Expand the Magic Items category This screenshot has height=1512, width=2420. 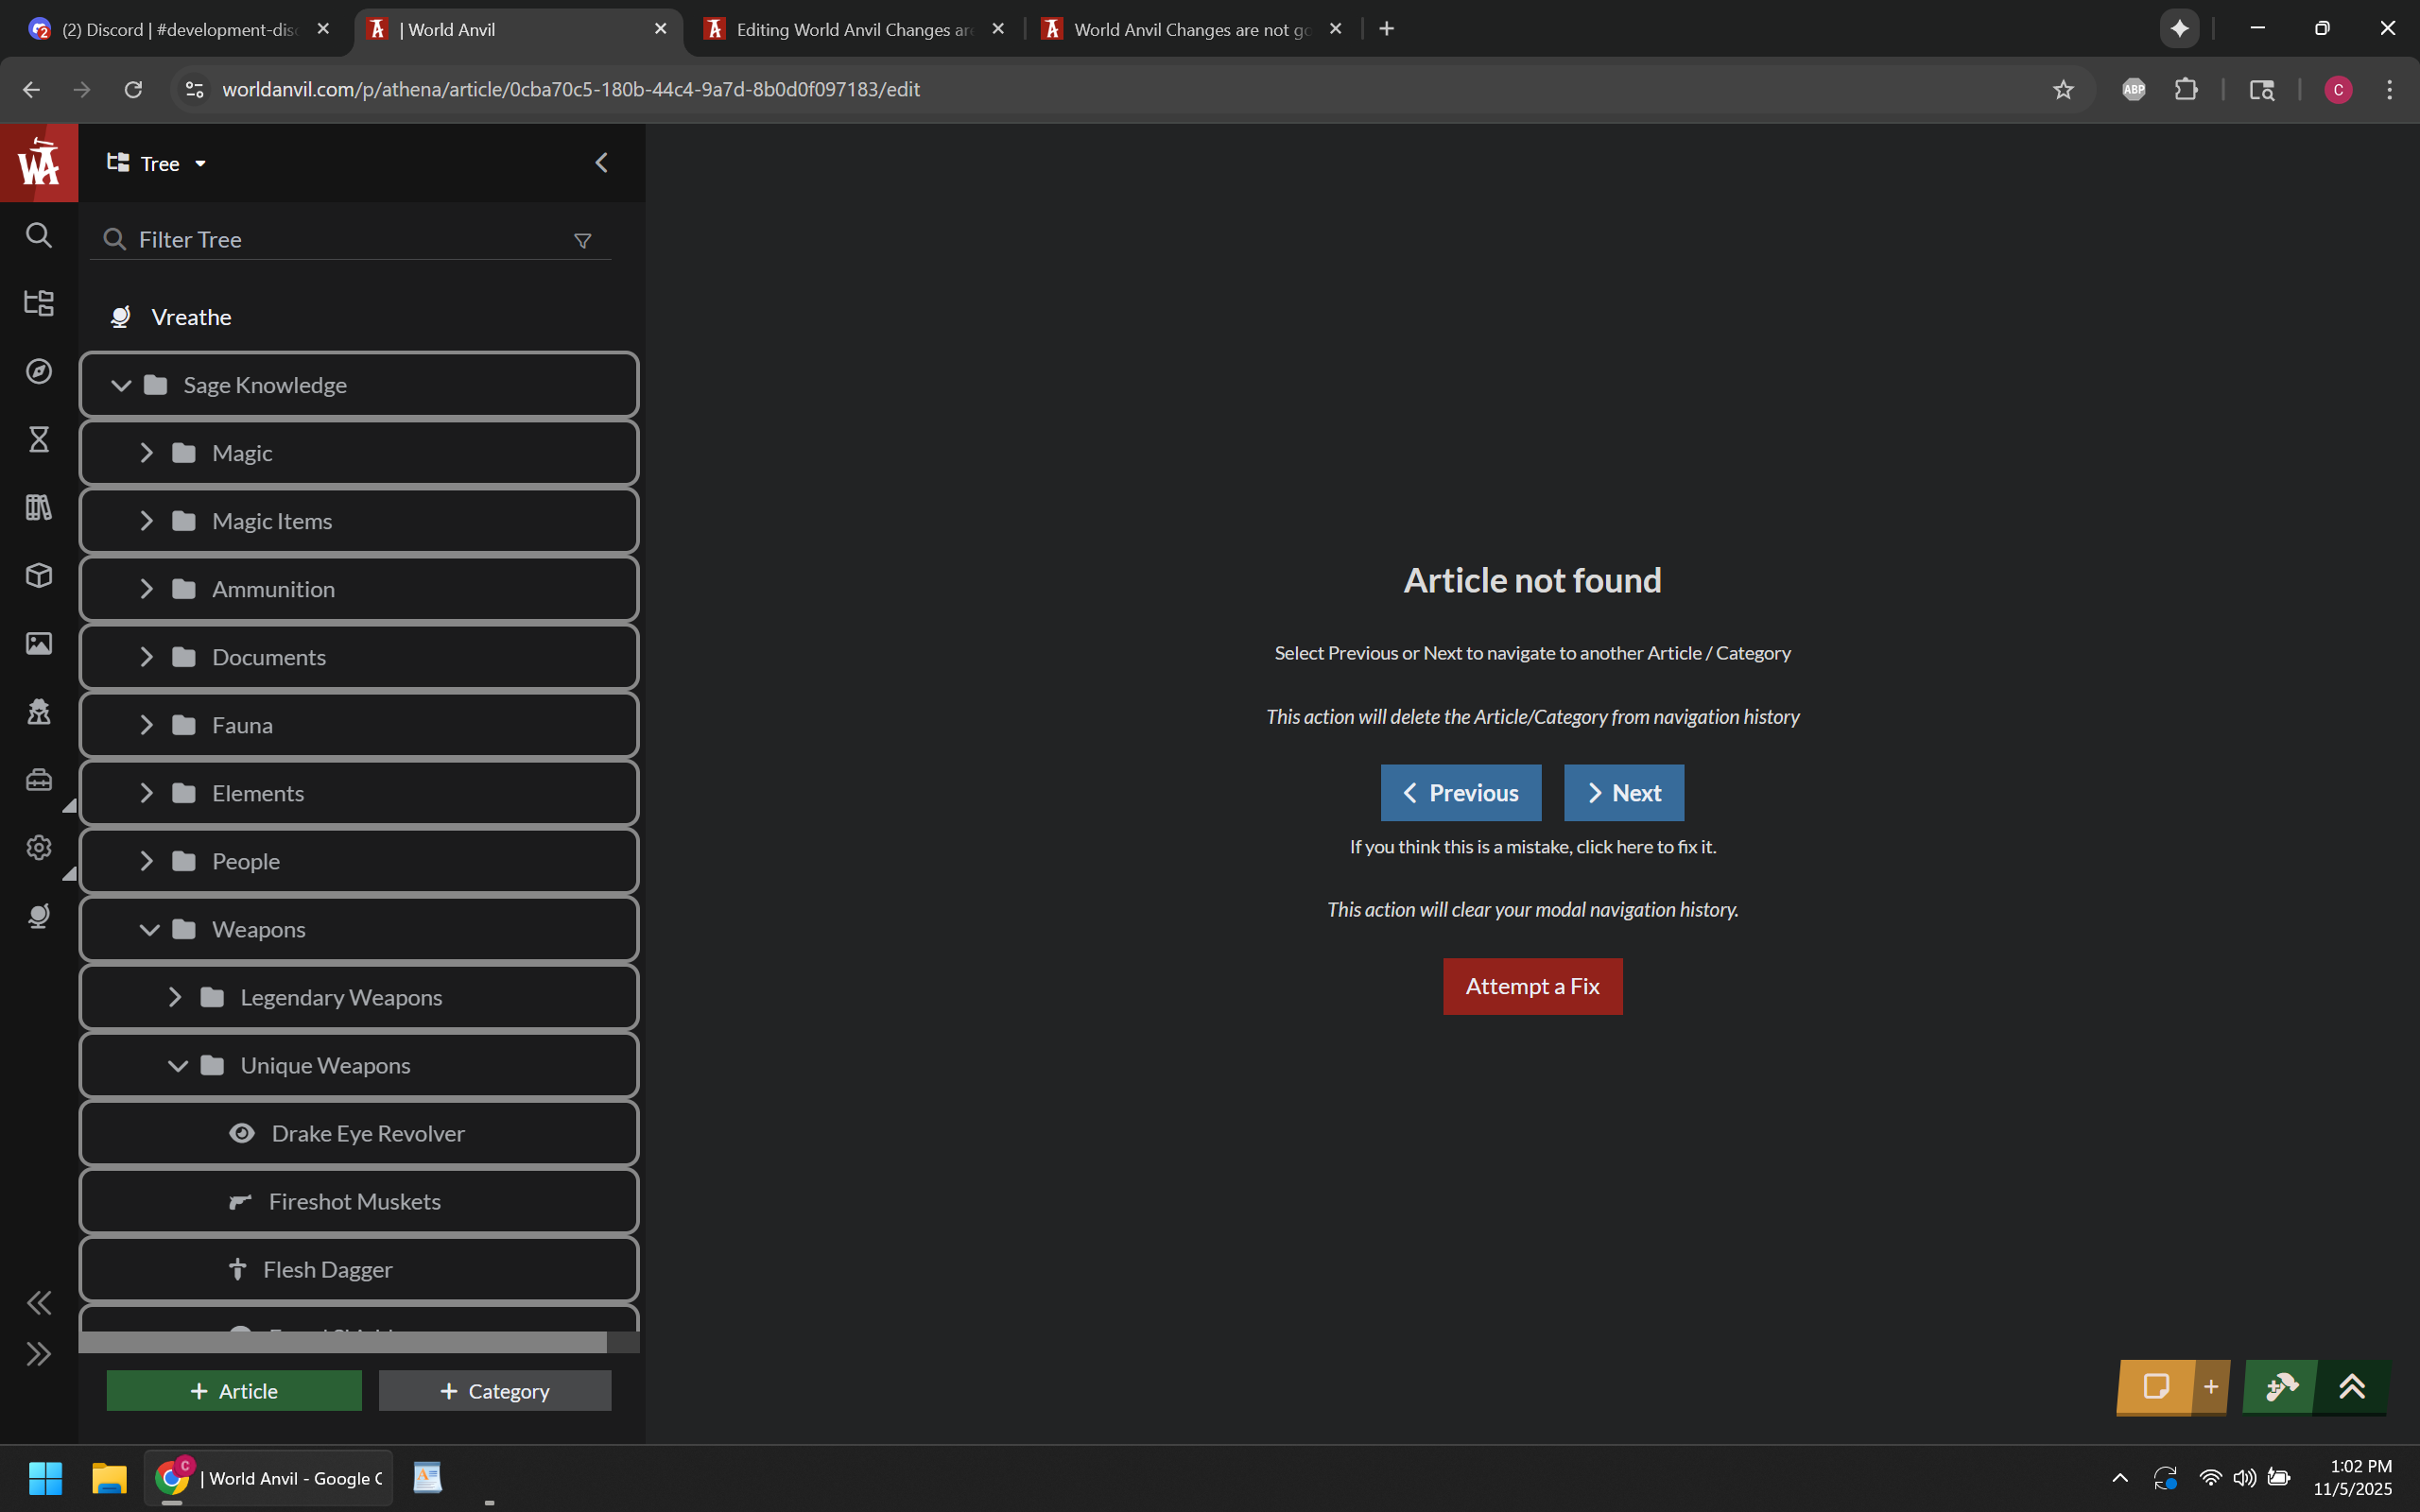(147, 521)
